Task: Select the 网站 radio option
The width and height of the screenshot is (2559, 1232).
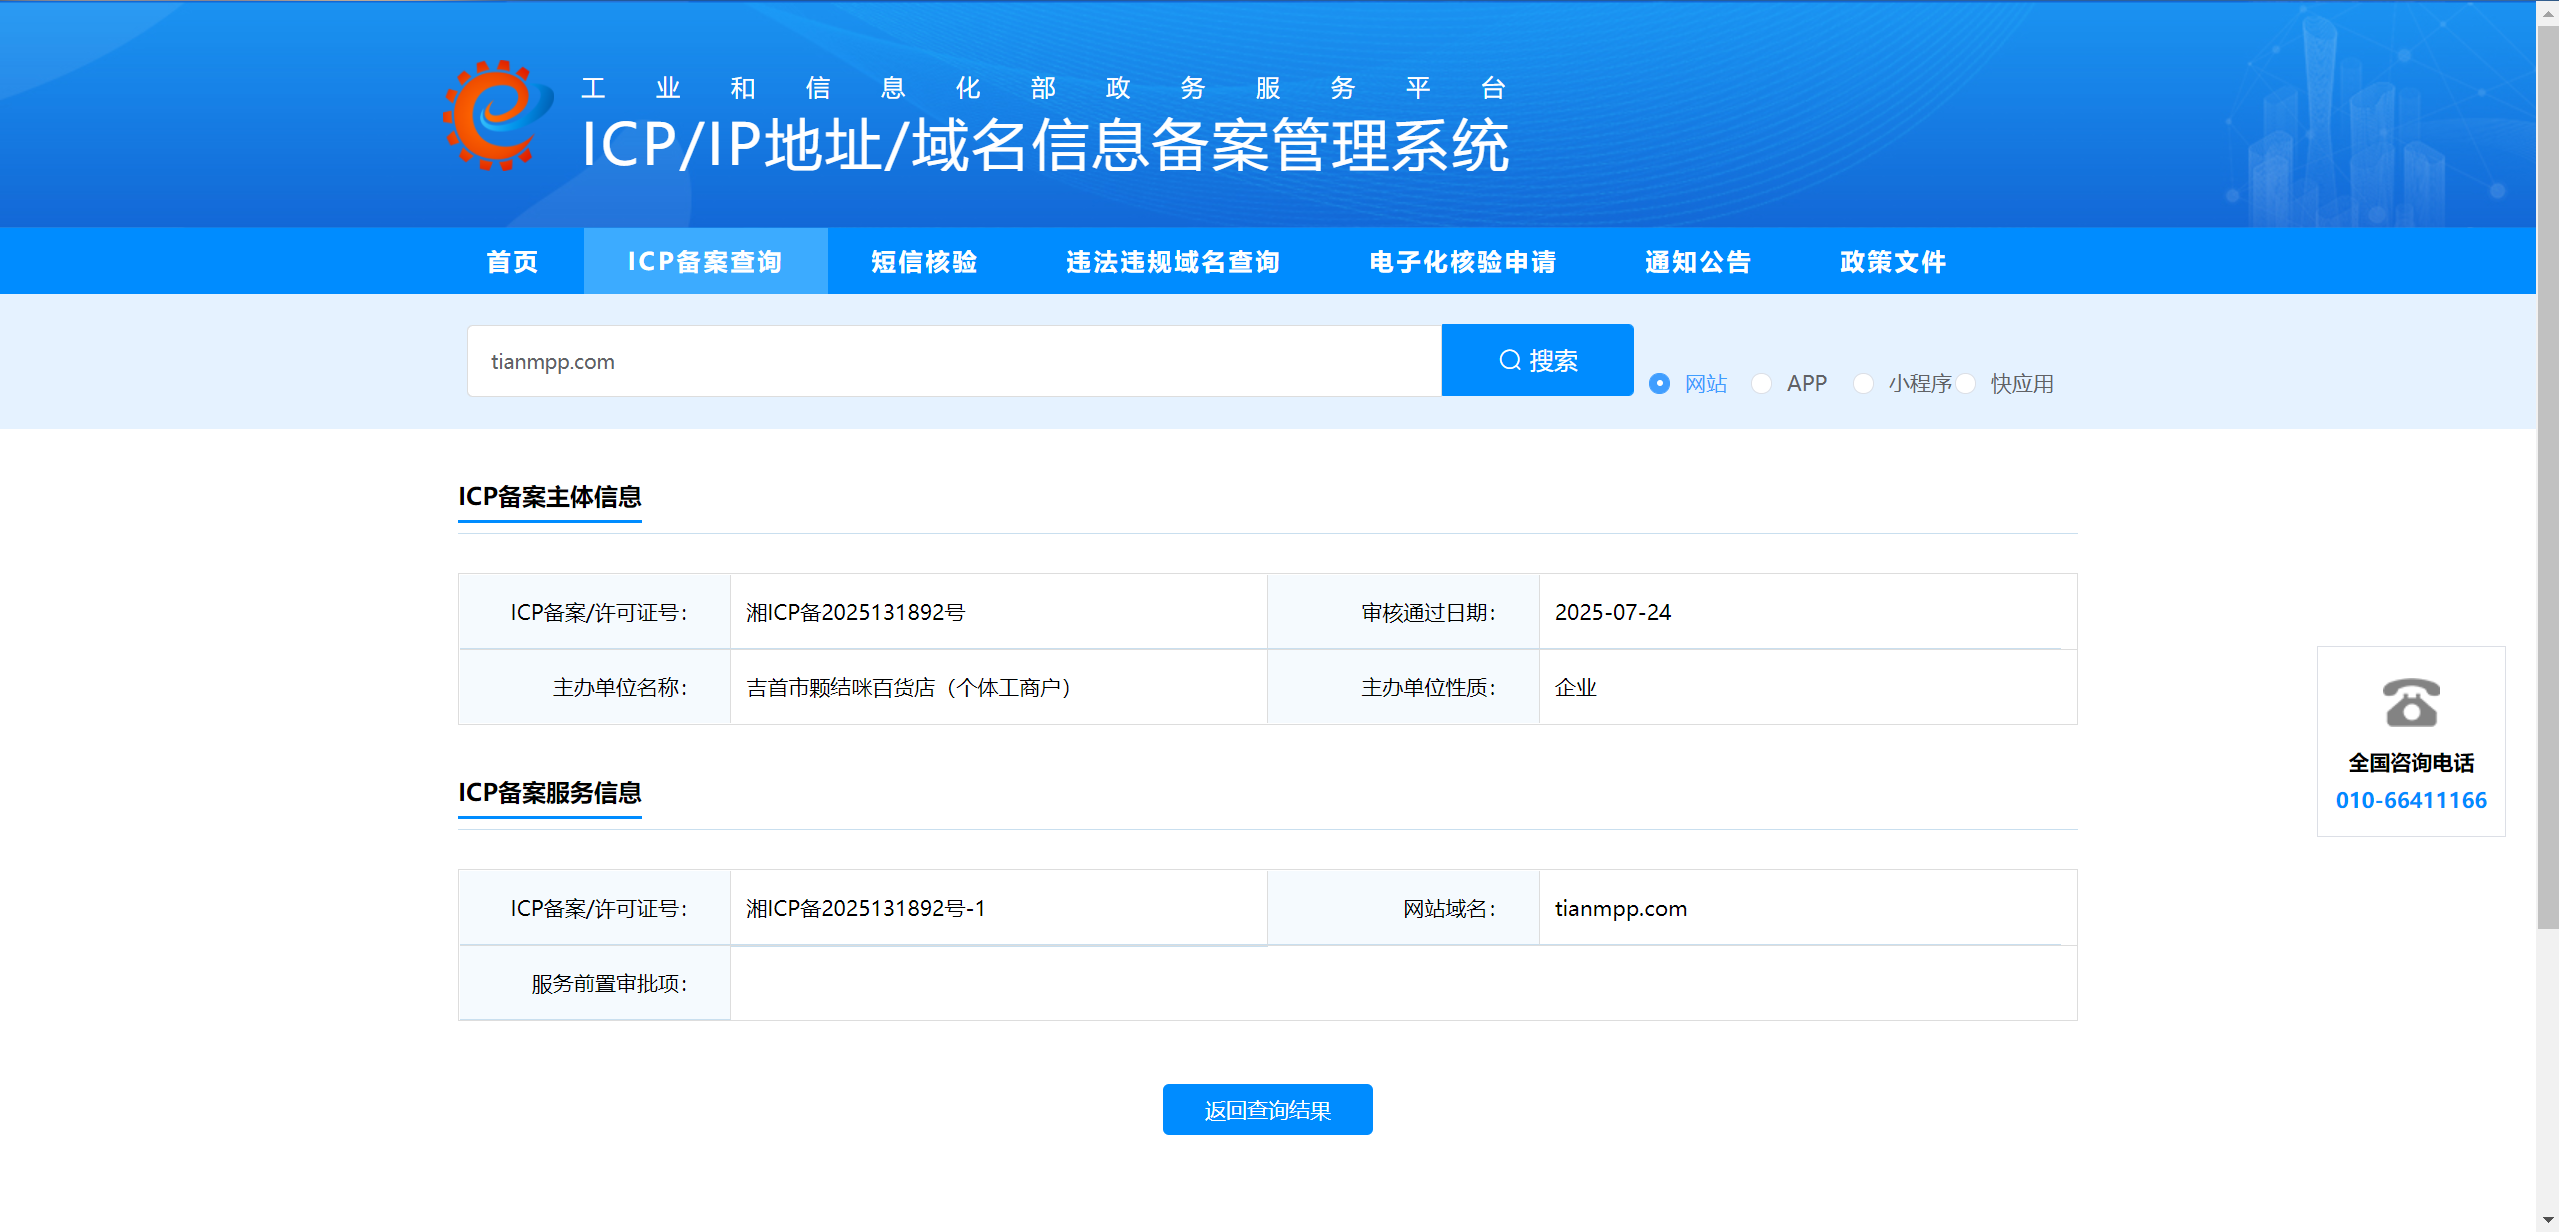Action: (x=1659, y=384)
